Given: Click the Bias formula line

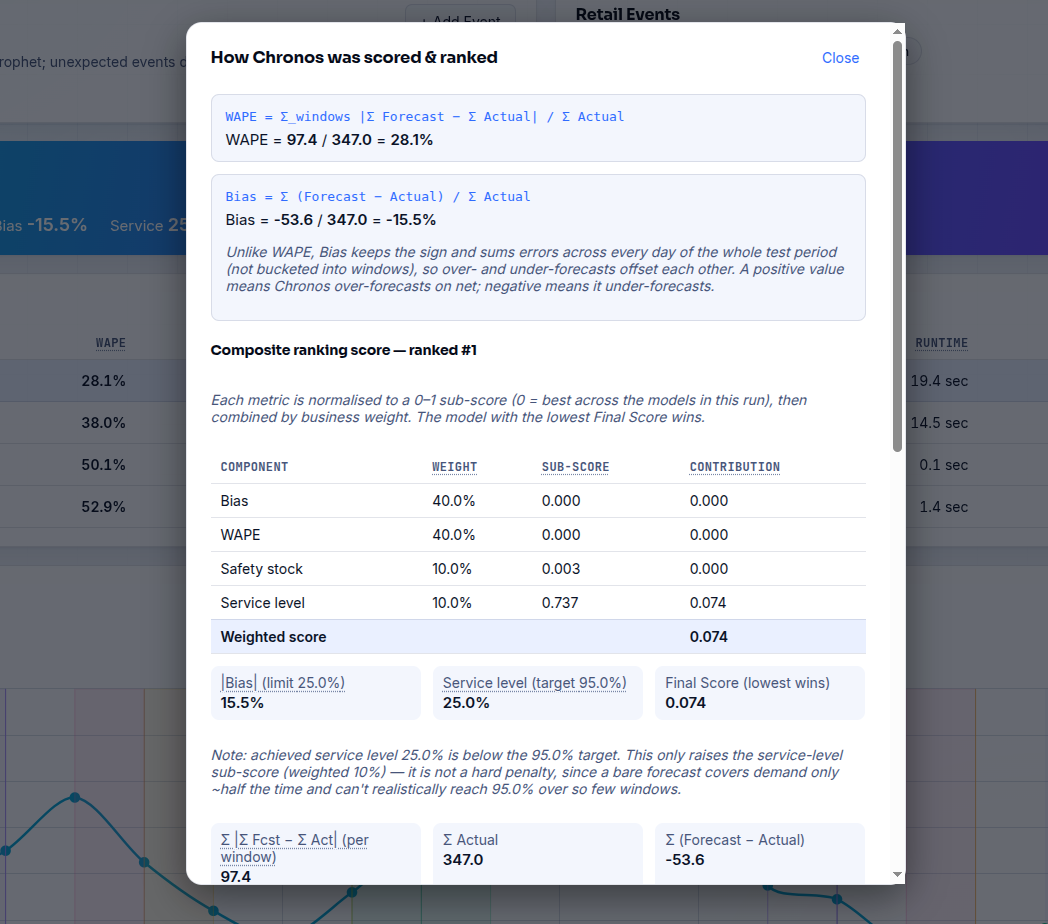Looking at the screenshot, I should point(378,197).
